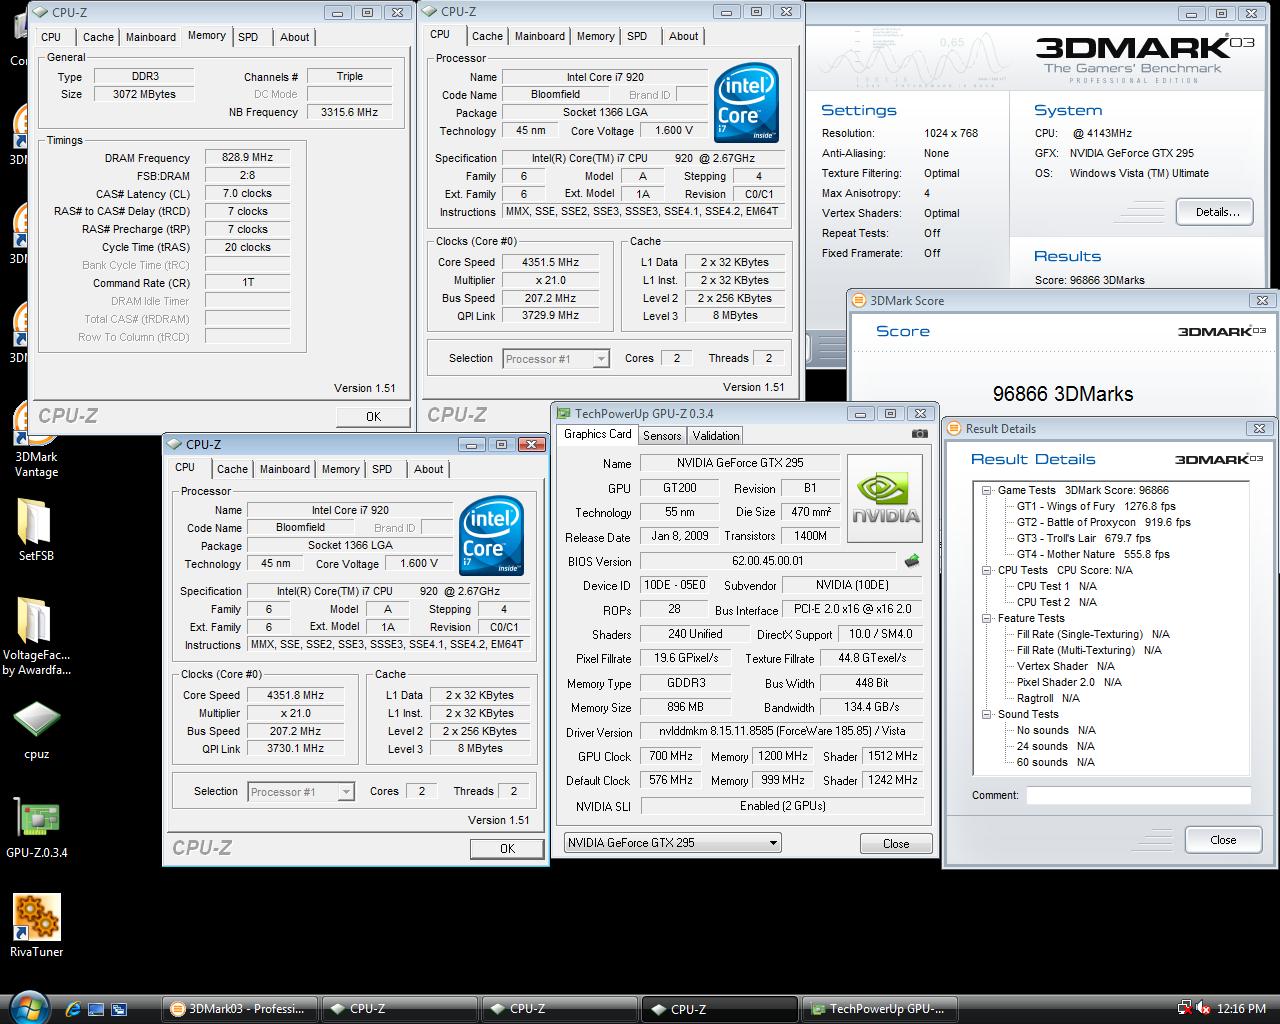Screen dimensions: 1280x1024
Task: Open SPD tab in the memory CPU-Z window
Action: (x=248, y=37)
